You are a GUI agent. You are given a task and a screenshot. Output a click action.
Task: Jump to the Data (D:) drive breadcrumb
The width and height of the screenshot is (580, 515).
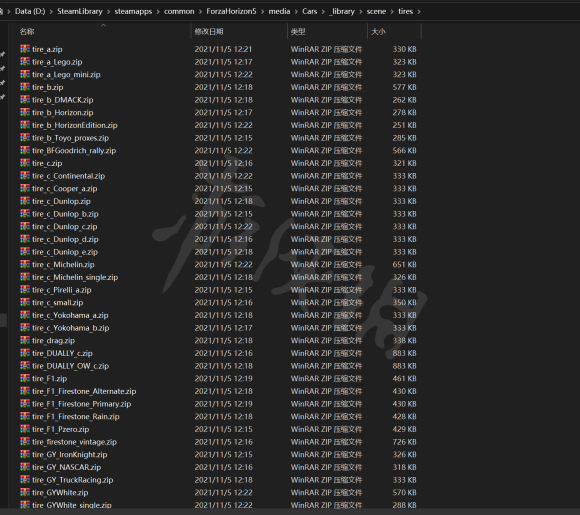[30, 11]
